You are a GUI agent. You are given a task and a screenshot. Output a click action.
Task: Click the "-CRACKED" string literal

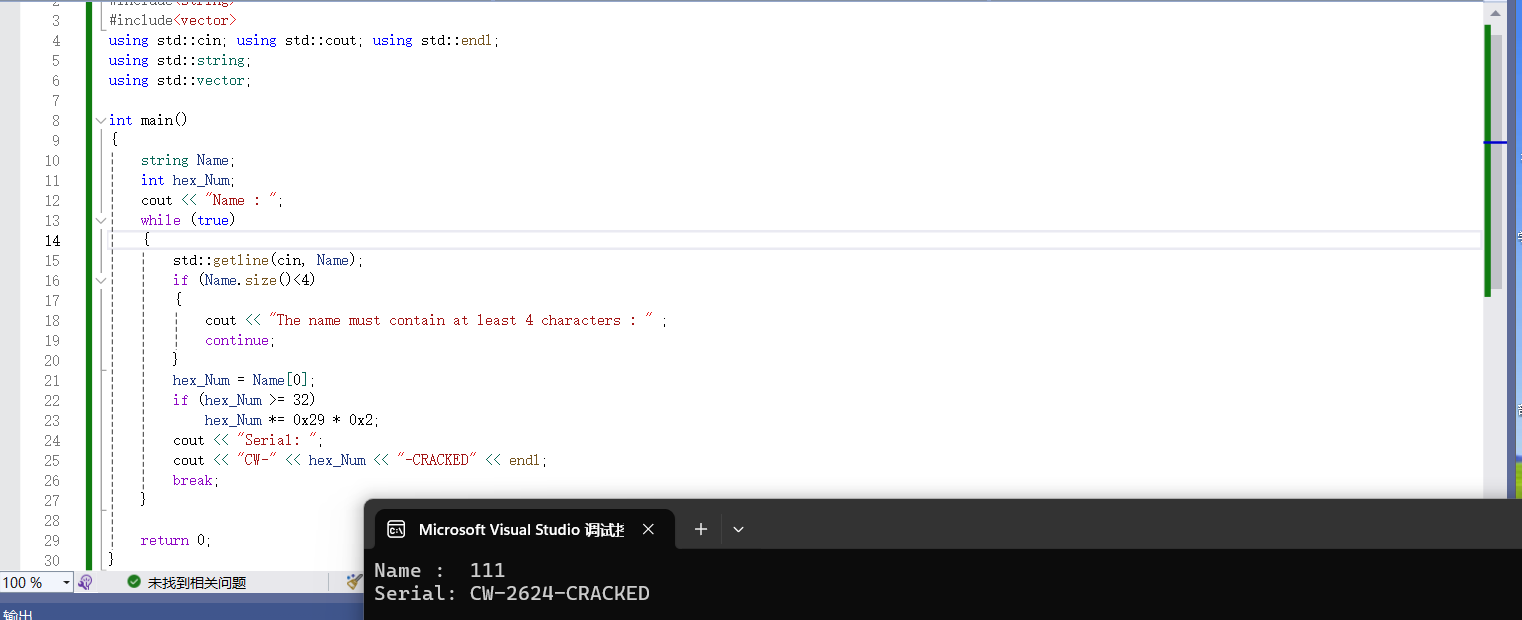point(437,460)
